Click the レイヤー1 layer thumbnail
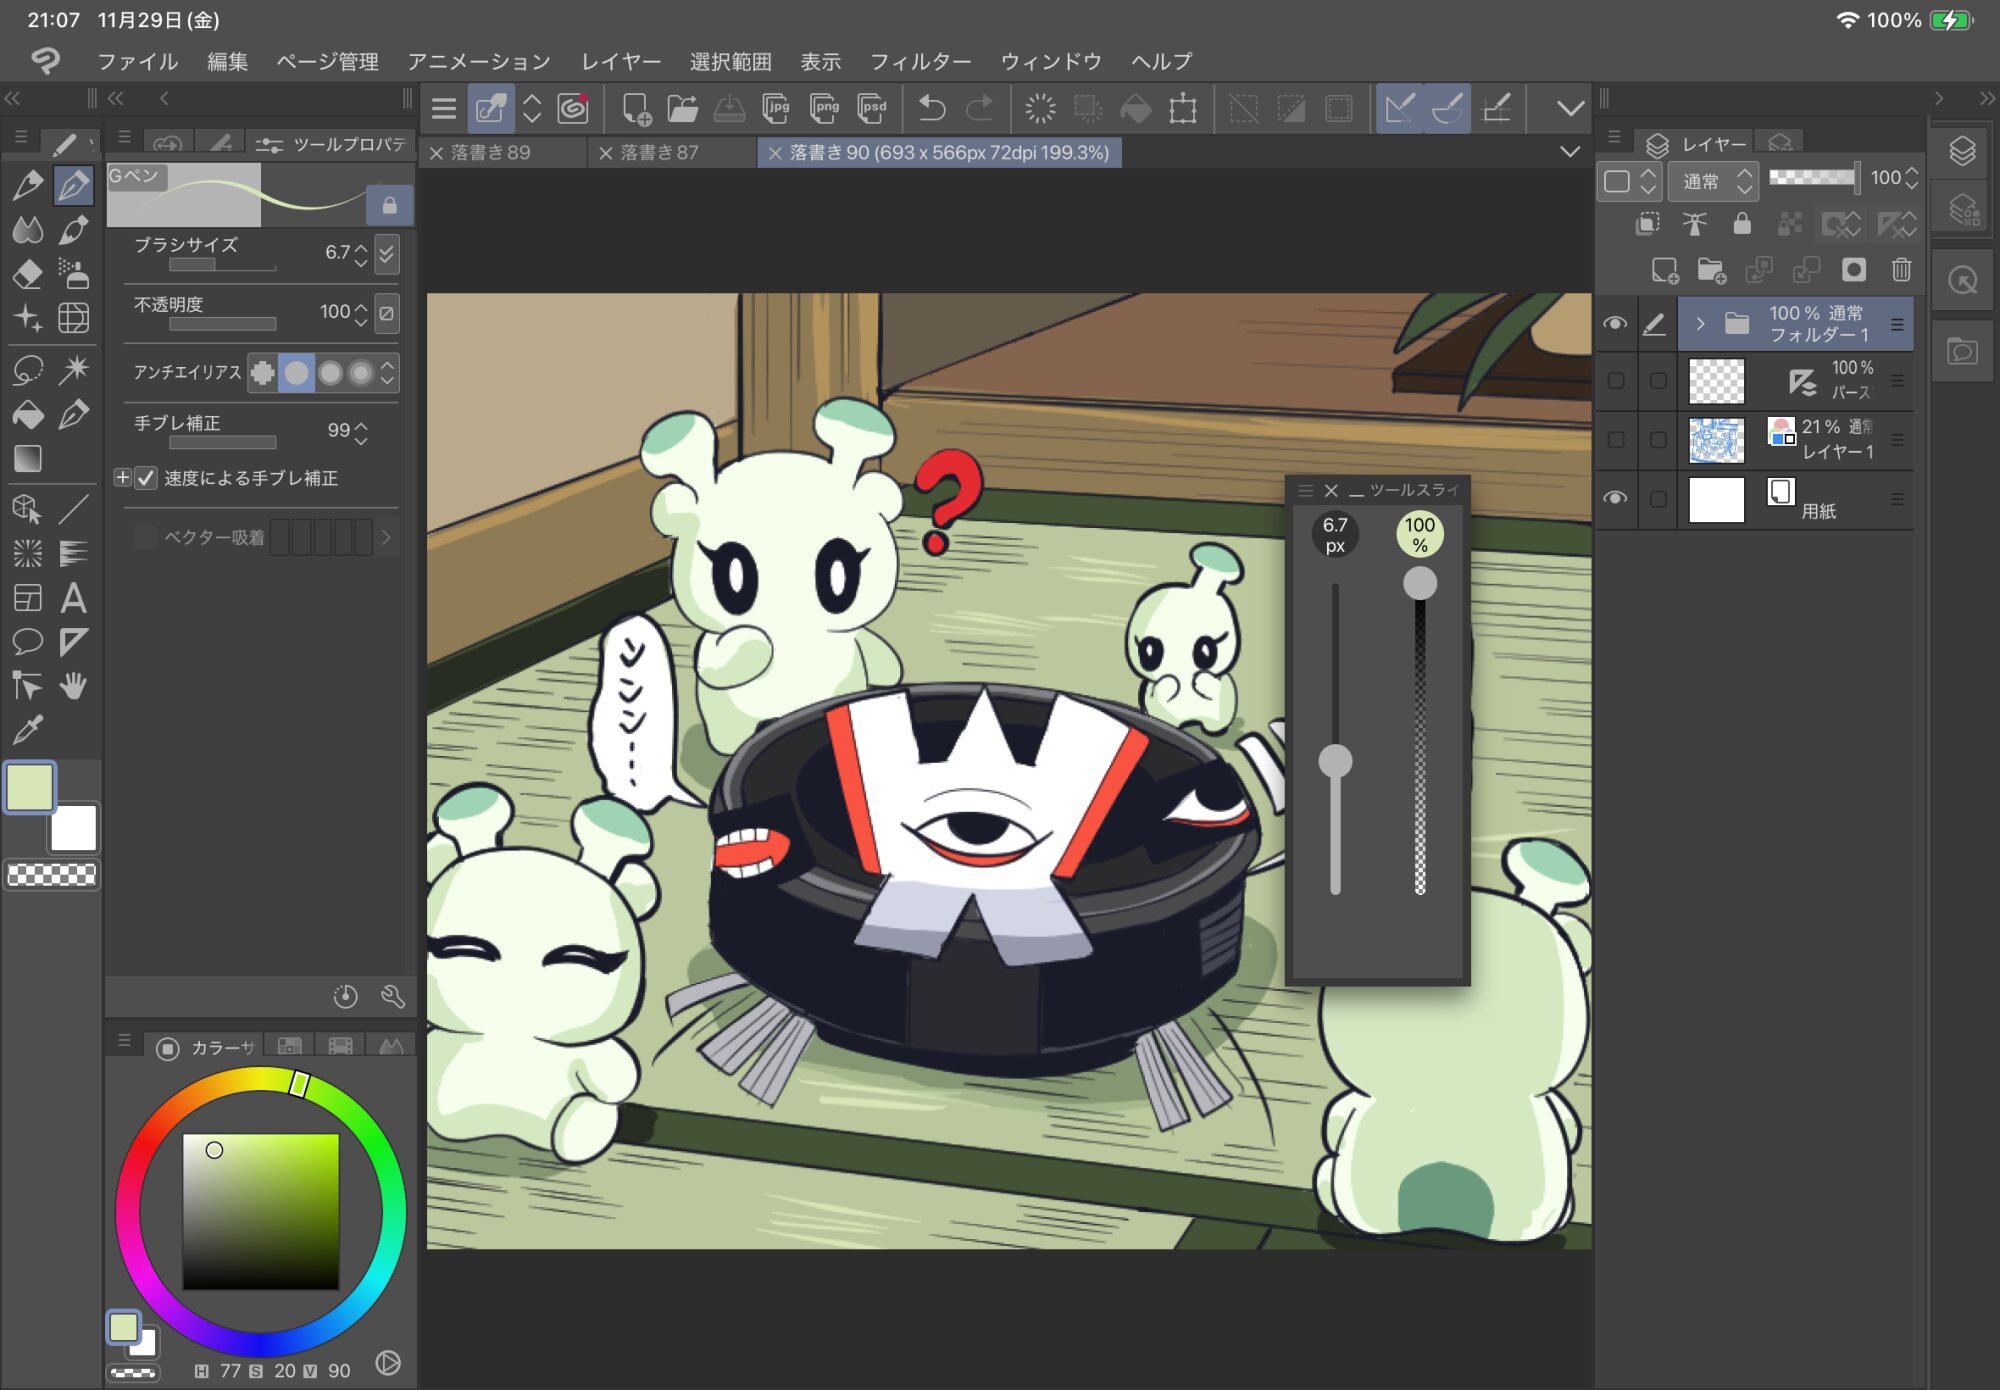 pyautogui.click(x=1716, y=440)
